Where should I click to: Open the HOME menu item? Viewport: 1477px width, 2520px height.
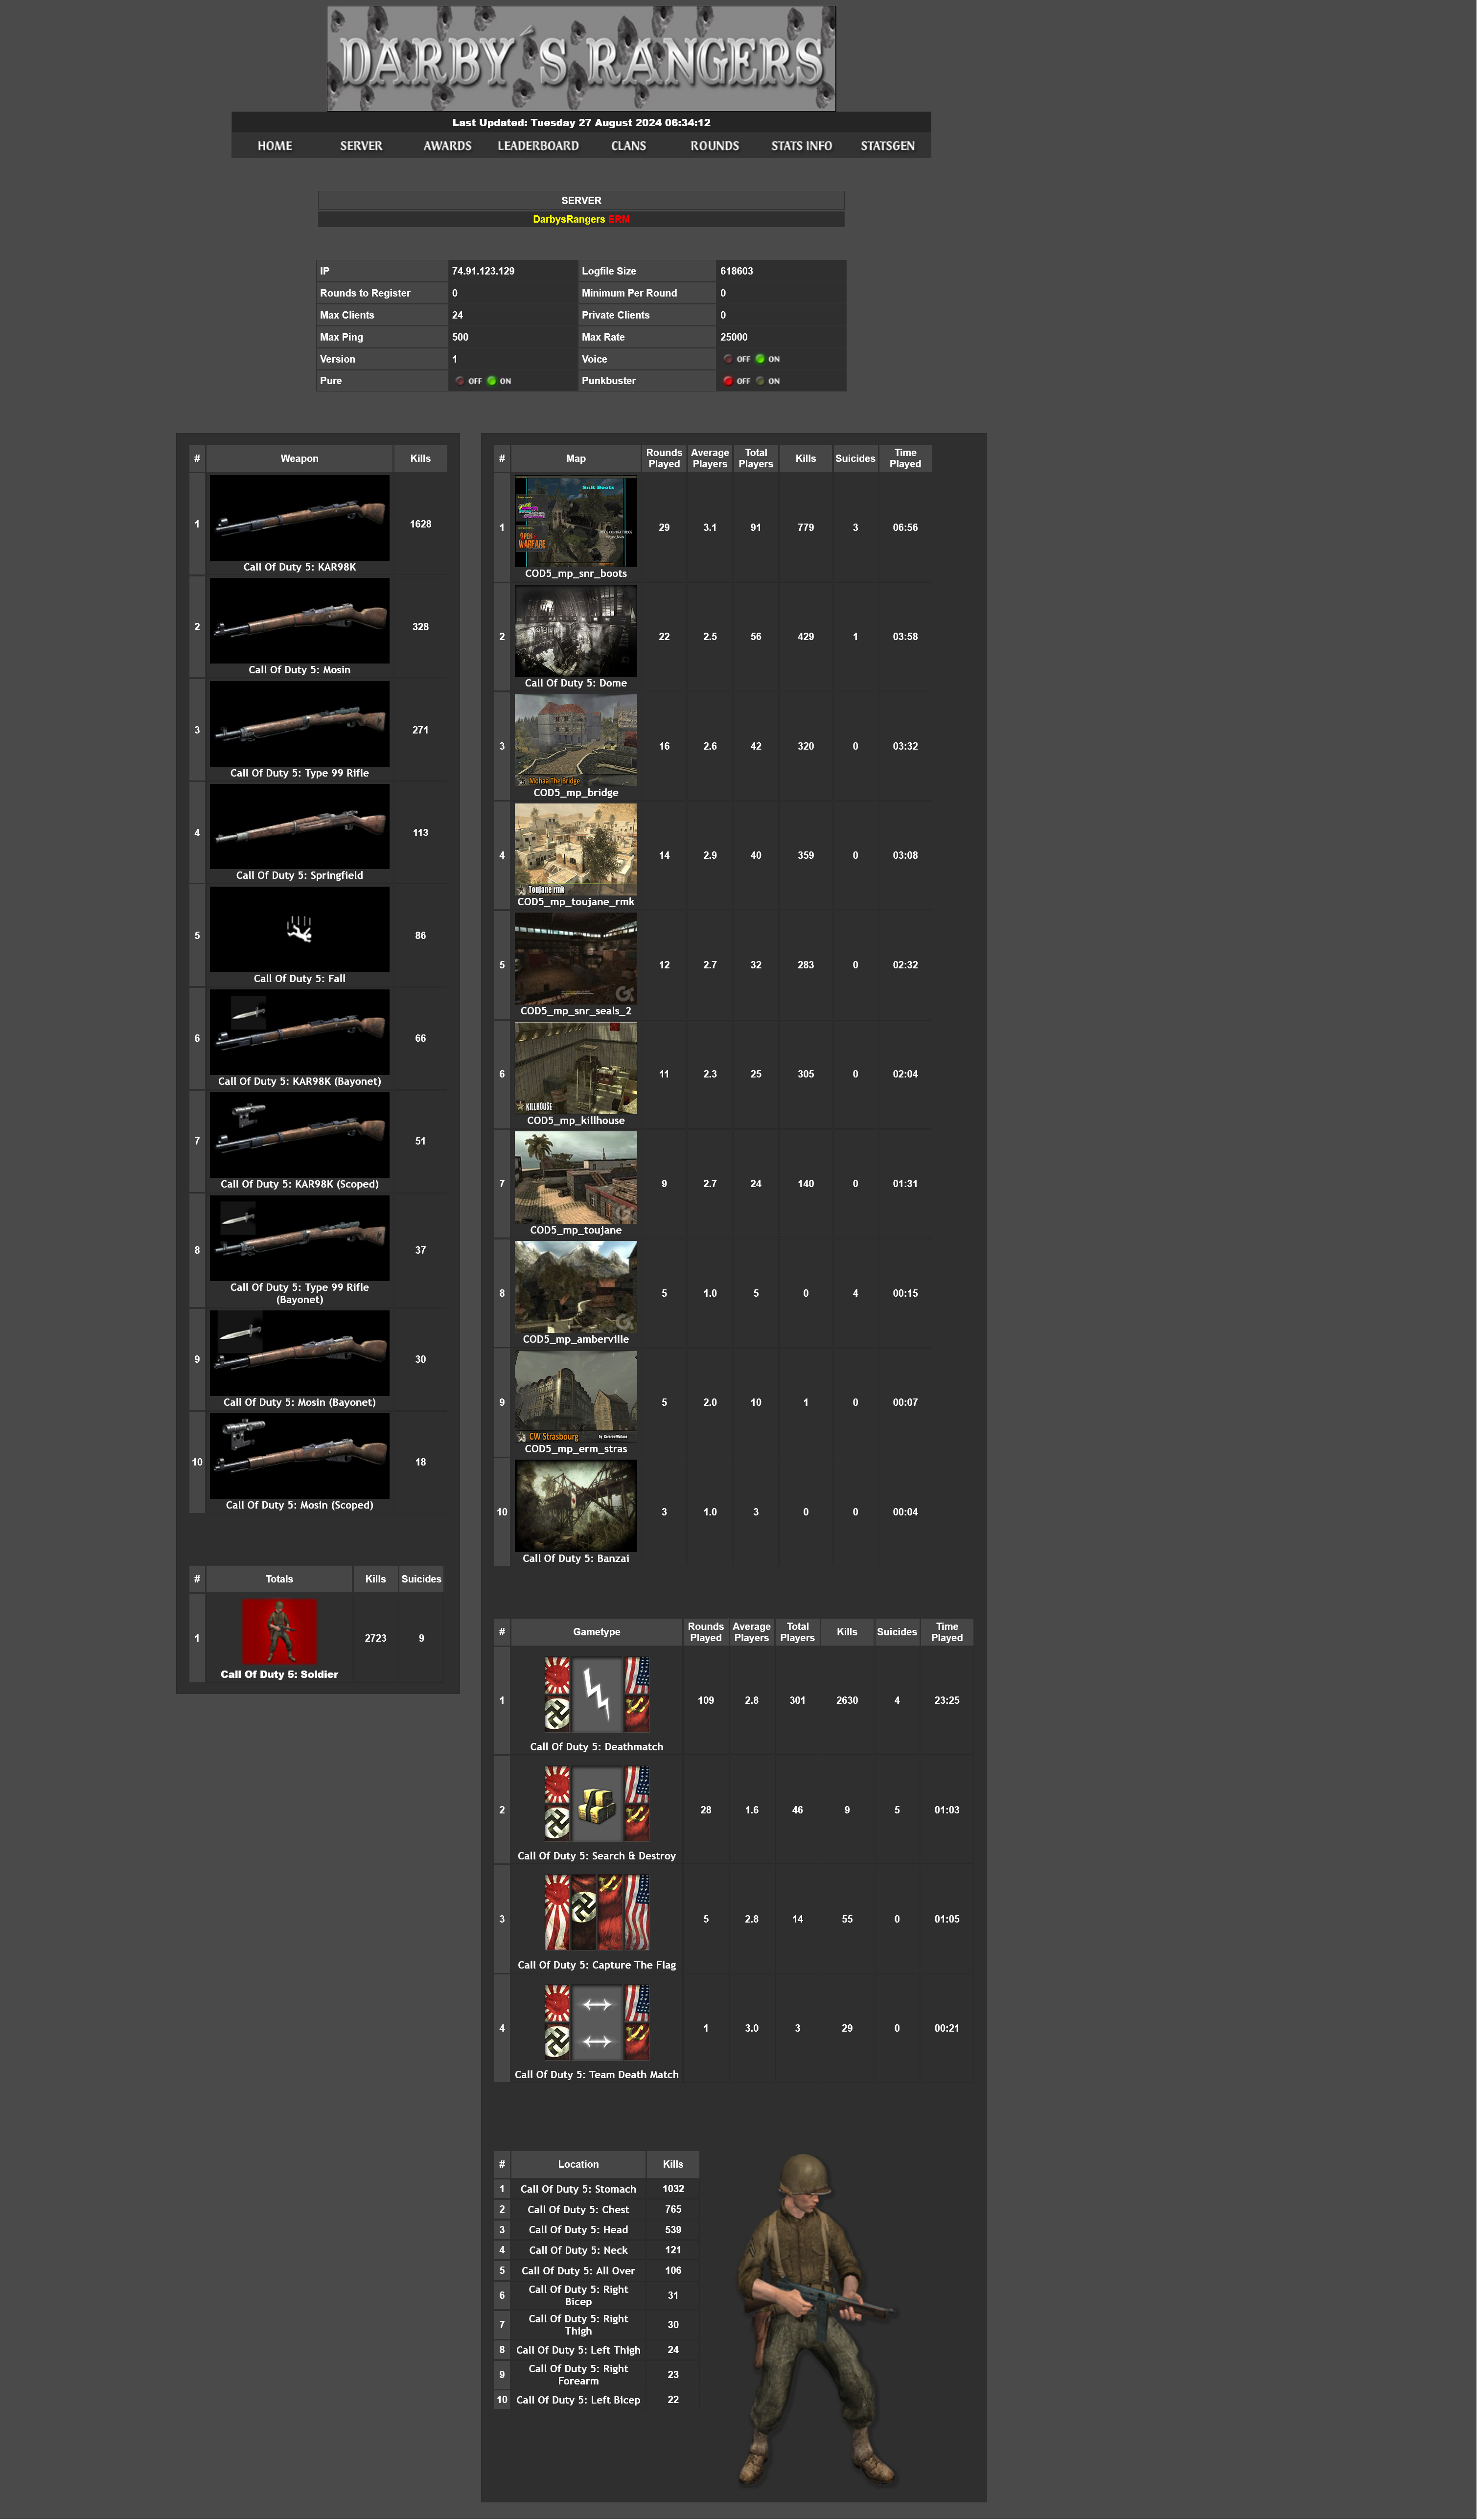pyautogui.click(x=275, y=146)
